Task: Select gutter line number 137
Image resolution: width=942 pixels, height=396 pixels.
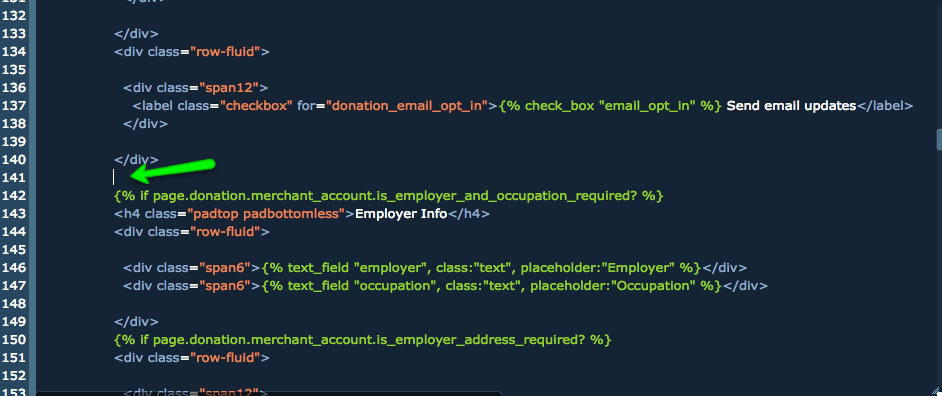Action: pos(14,106)
